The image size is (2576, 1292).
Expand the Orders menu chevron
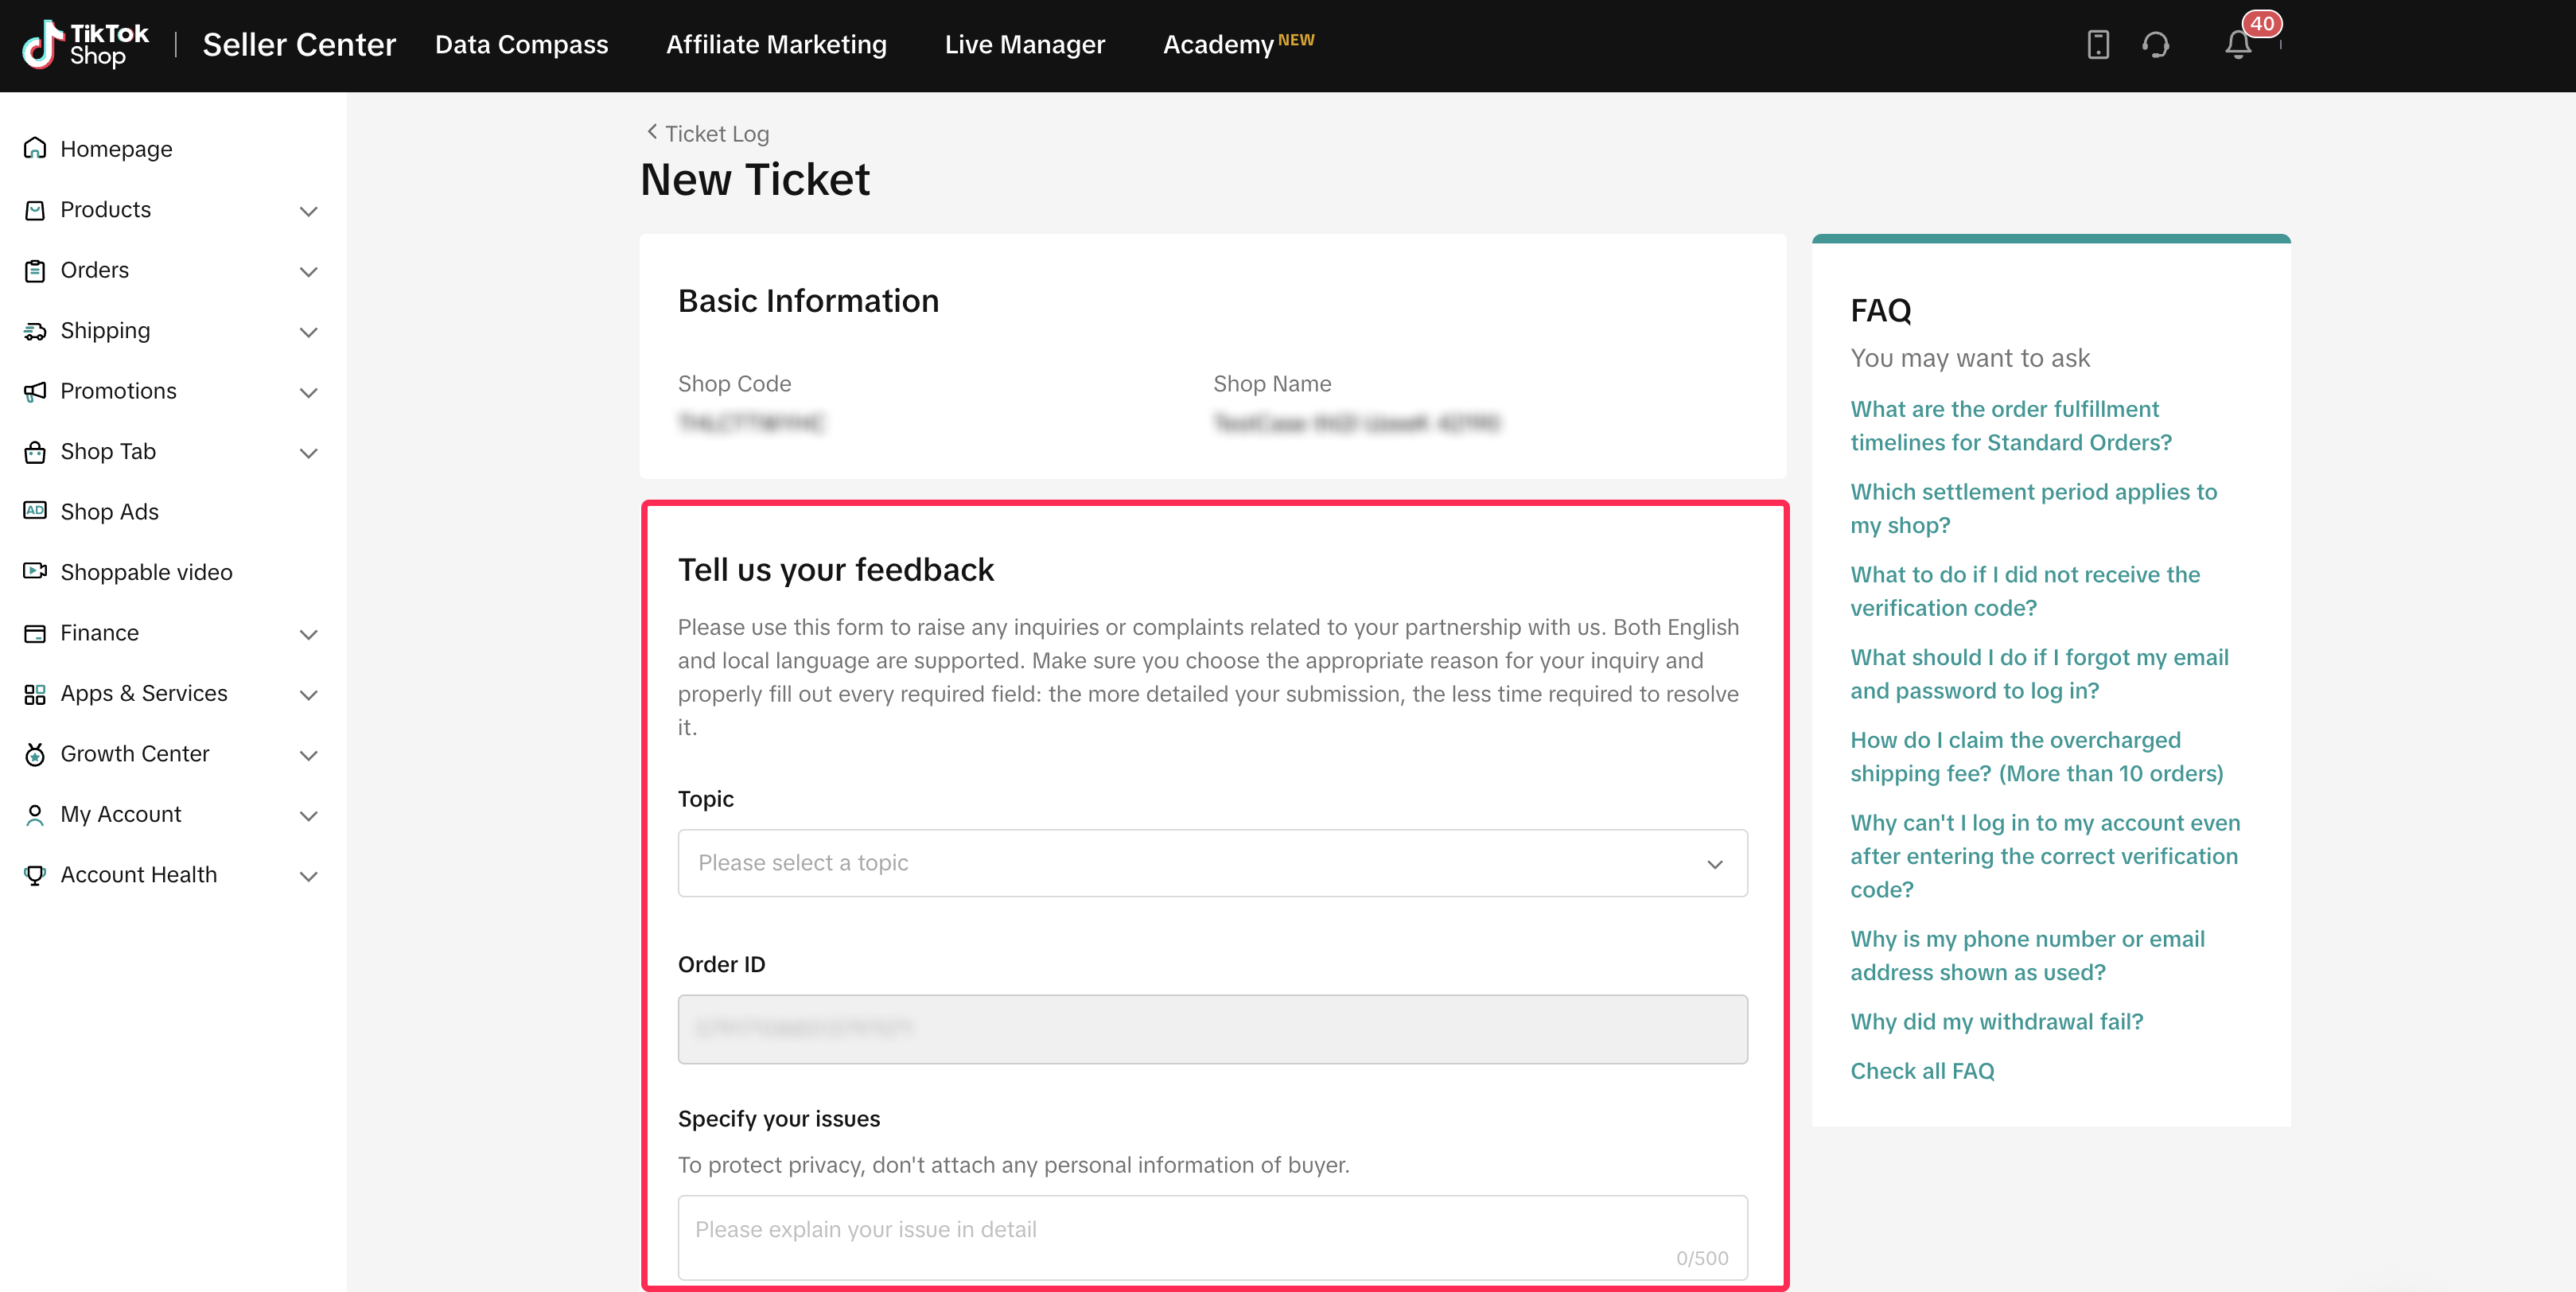[308, 271]
